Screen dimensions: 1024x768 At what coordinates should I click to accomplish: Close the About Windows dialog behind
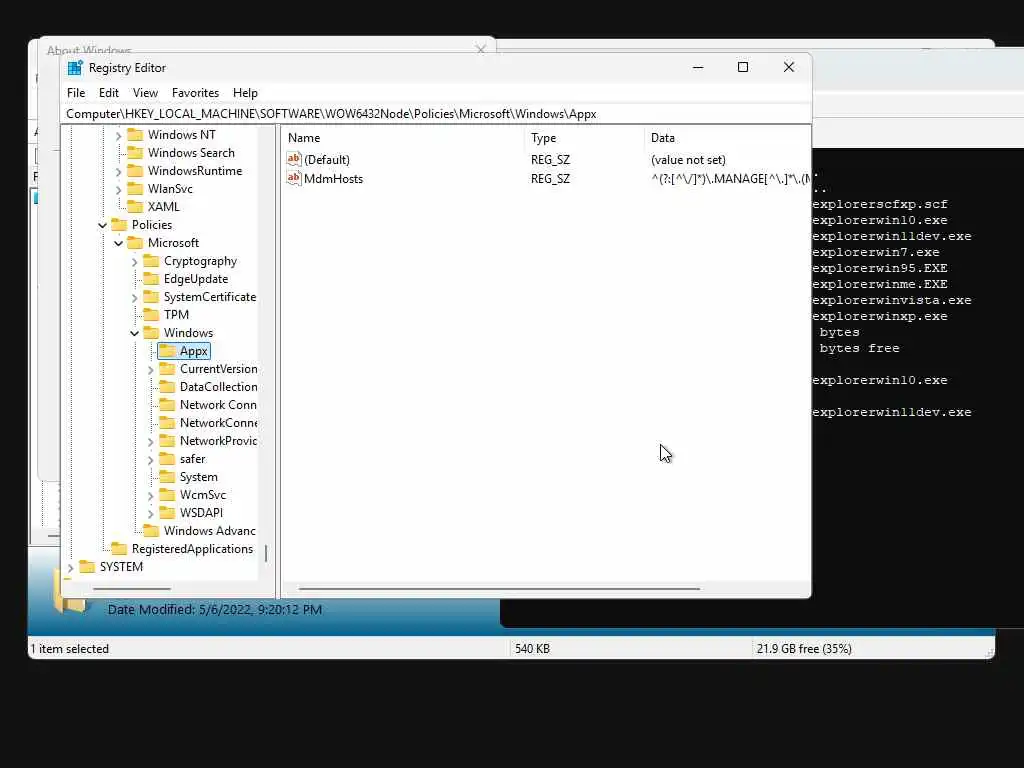pos(481,50)
